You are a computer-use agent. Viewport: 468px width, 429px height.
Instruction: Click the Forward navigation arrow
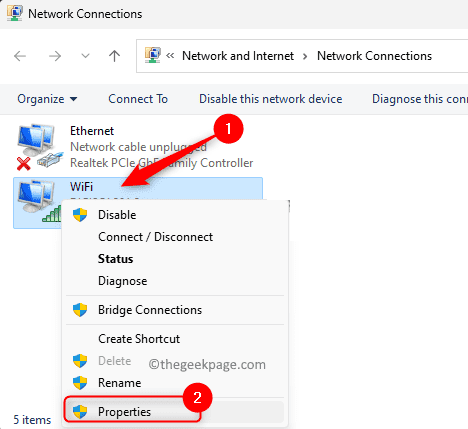[x=55, y=56]
